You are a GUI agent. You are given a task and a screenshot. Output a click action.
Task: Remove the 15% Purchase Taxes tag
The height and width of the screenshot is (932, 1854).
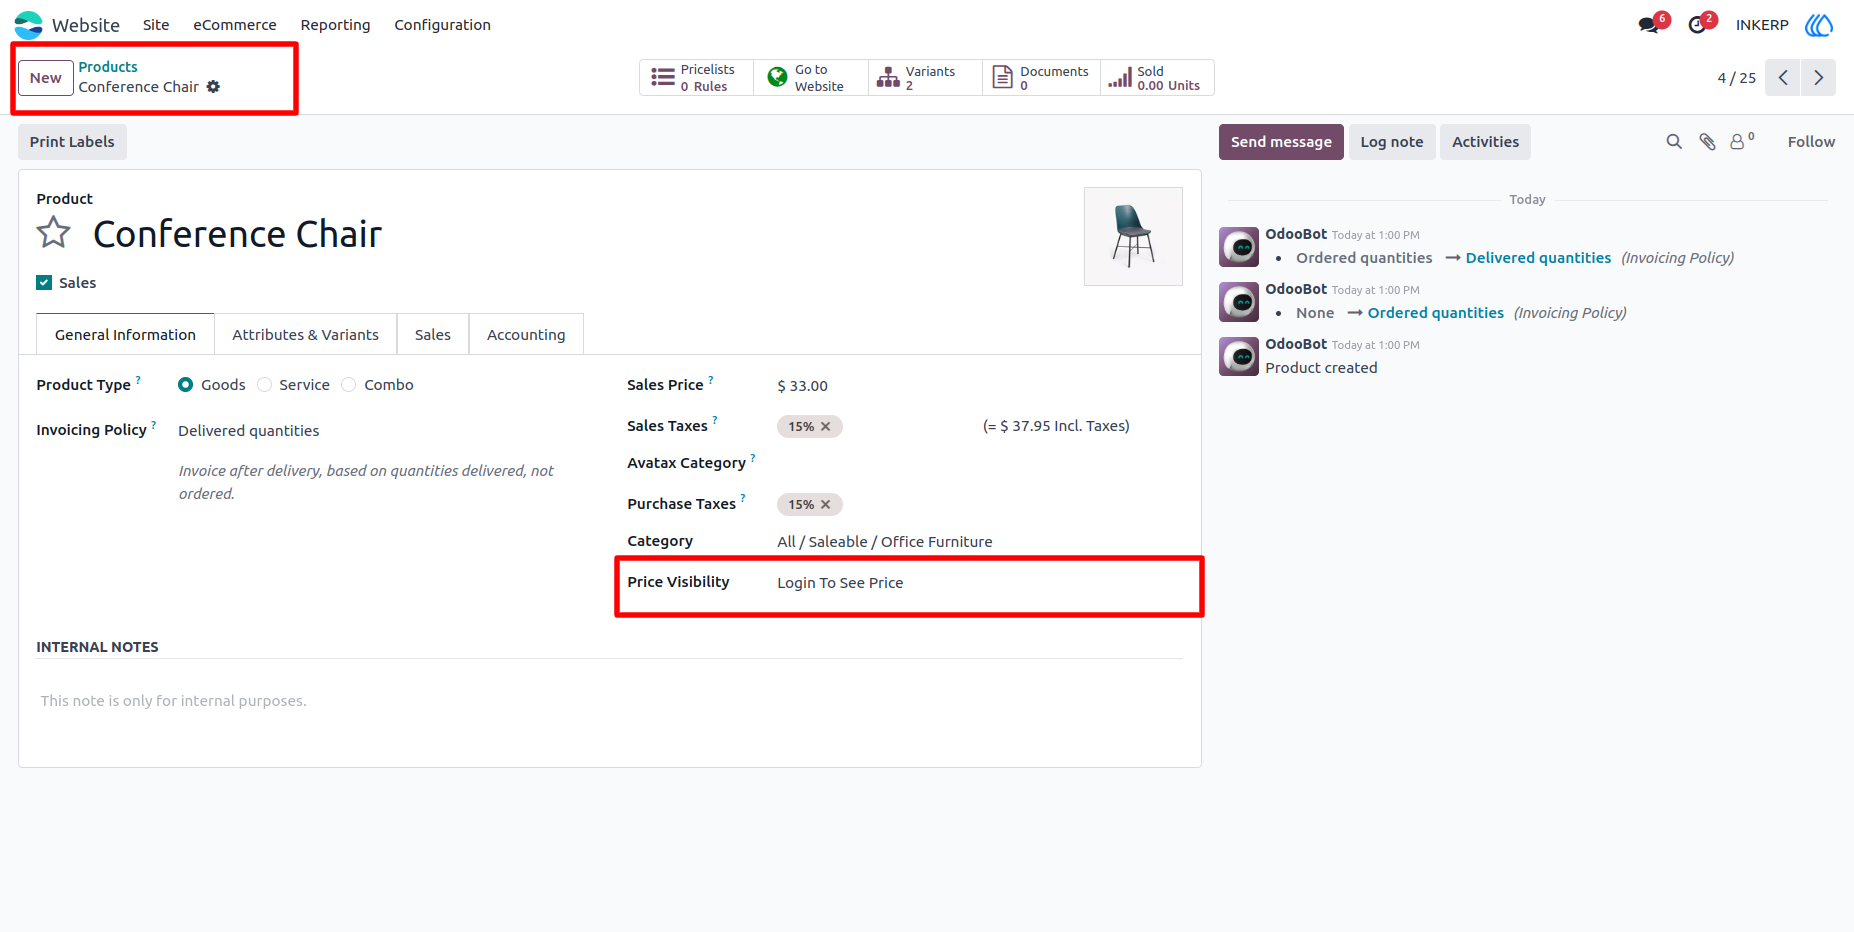[x=826, y=504]
